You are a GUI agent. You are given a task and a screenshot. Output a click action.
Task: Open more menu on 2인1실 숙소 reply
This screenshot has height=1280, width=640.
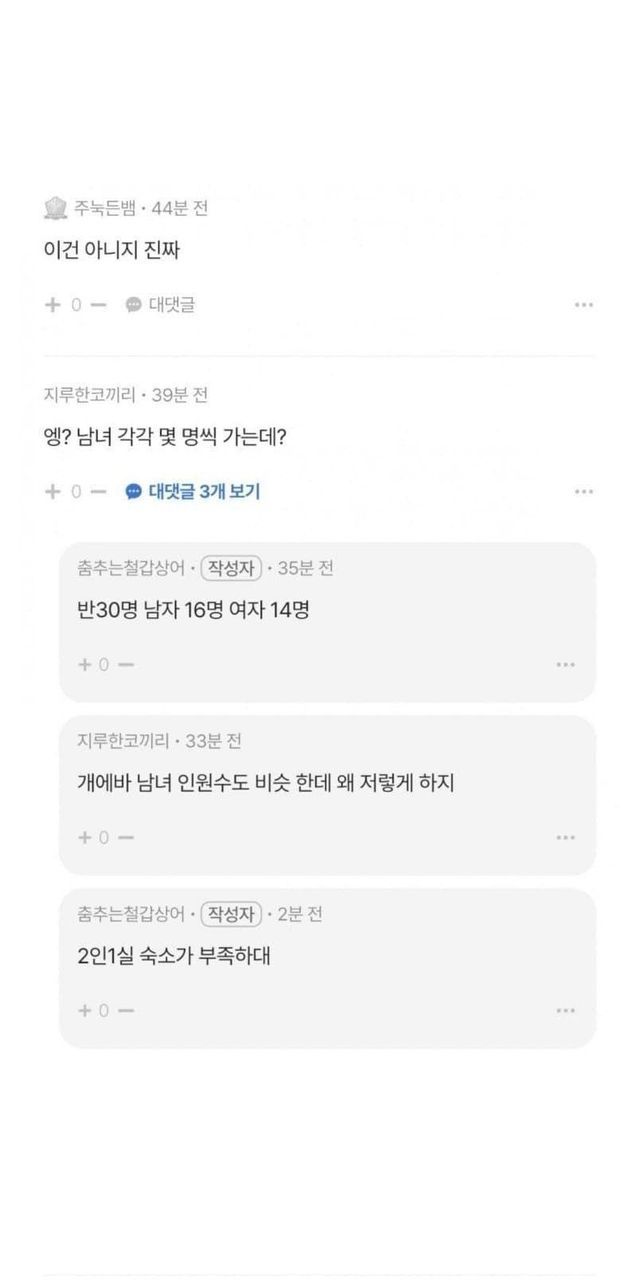(x=565, y=1010)
